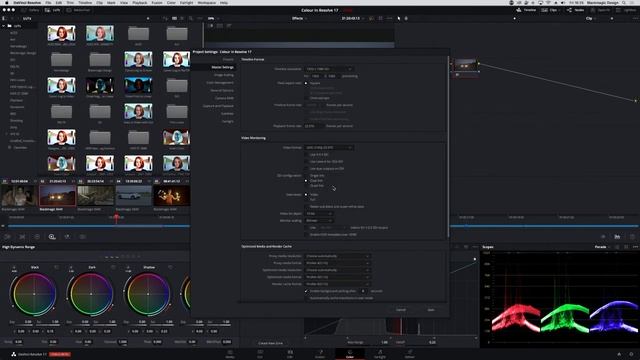Select Cinemascope pixel aspect ratio
Image resolution: width=640 pixels, height=360 pixels.
[306, 98]
